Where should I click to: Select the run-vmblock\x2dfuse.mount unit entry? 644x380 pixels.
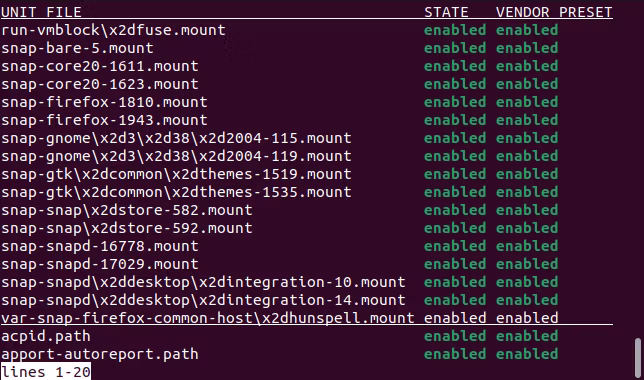(113, 30)
